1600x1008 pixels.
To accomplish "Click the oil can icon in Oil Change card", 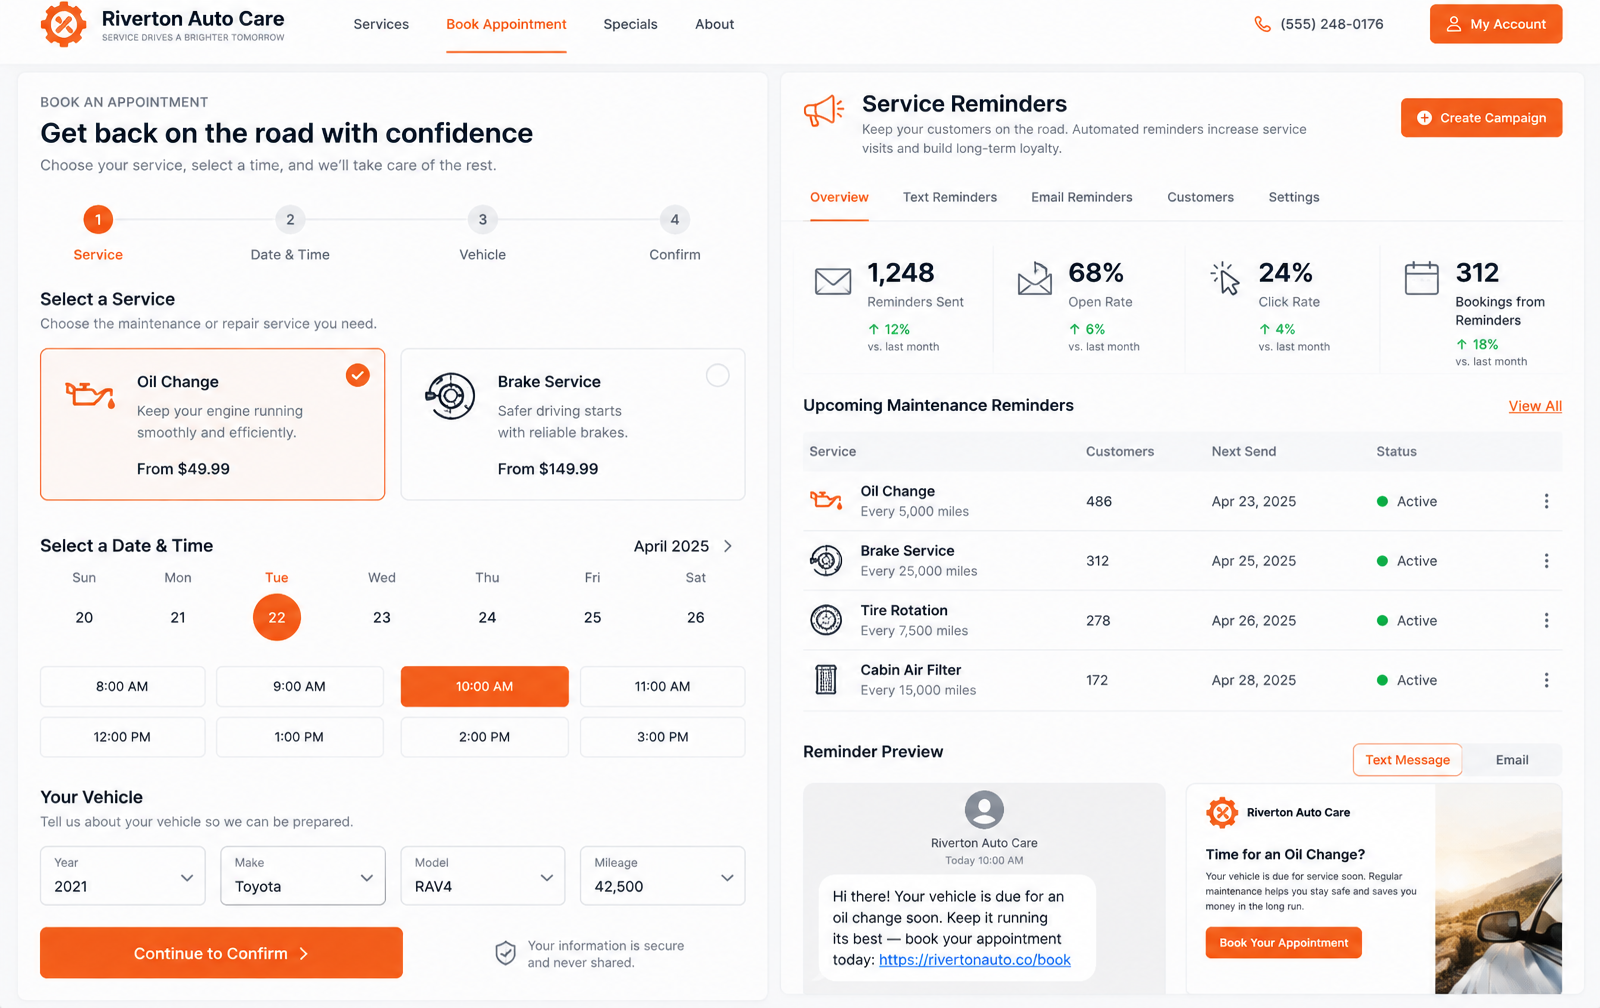I will [90, 394].
